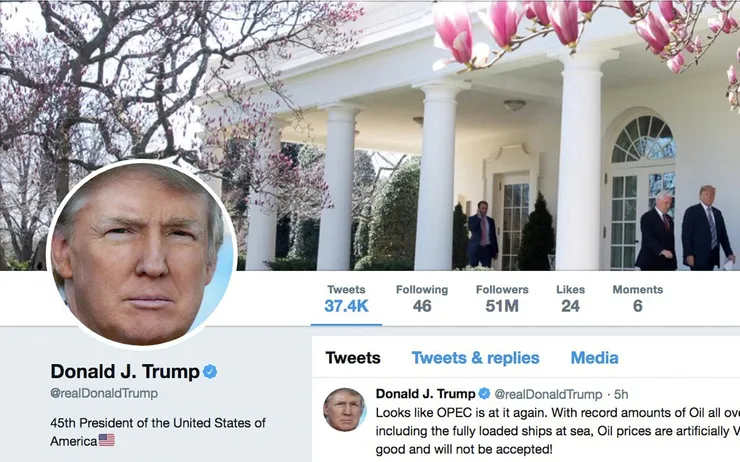
Task: Select the Tweets timeline heading tab
Action: tap(353, 358)
